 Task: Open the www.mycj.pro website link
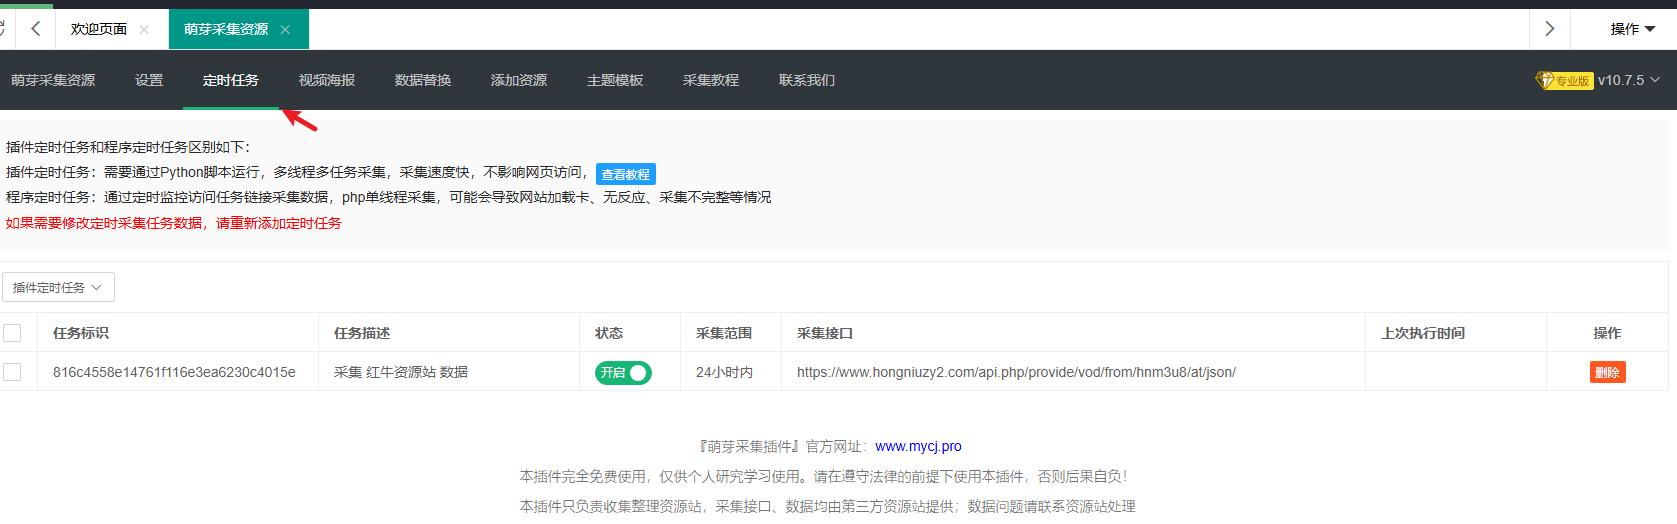click(917, 447)
